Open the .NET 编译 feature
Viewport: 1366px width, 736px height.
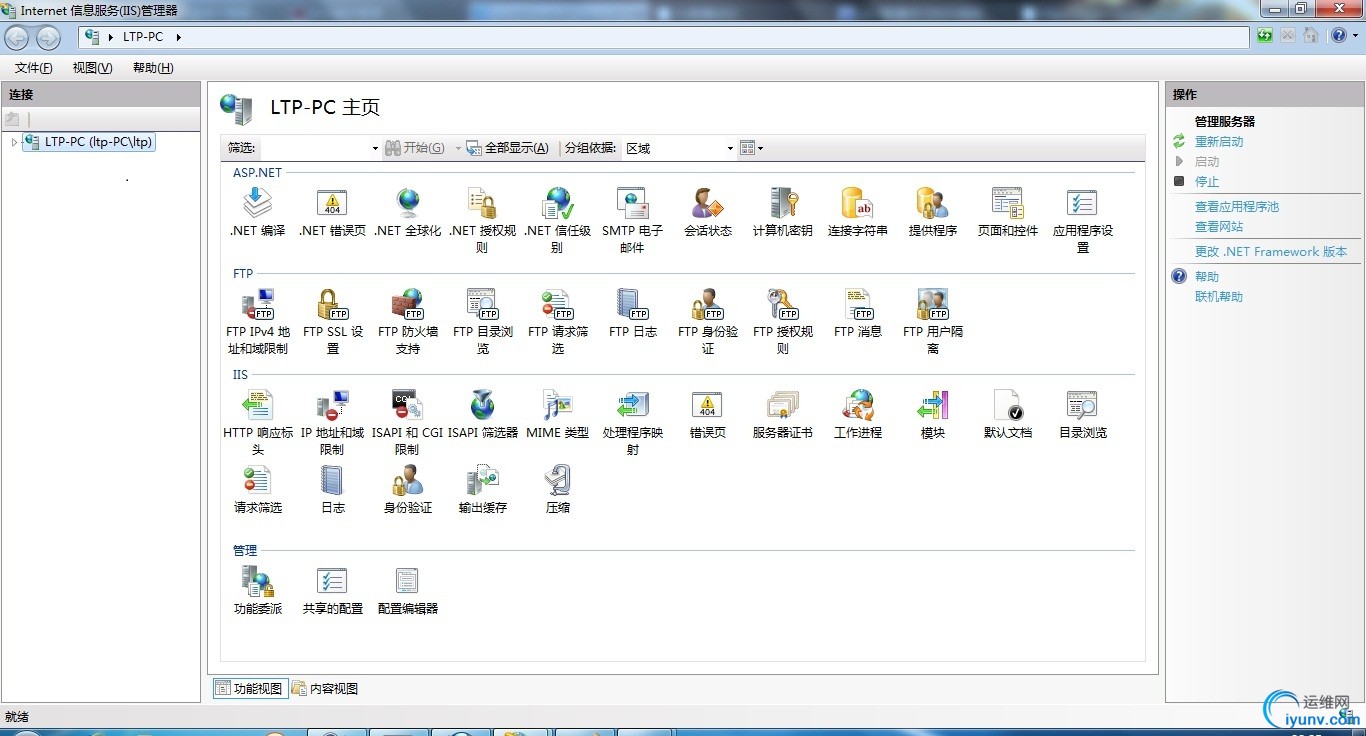(x=257, y=212)
